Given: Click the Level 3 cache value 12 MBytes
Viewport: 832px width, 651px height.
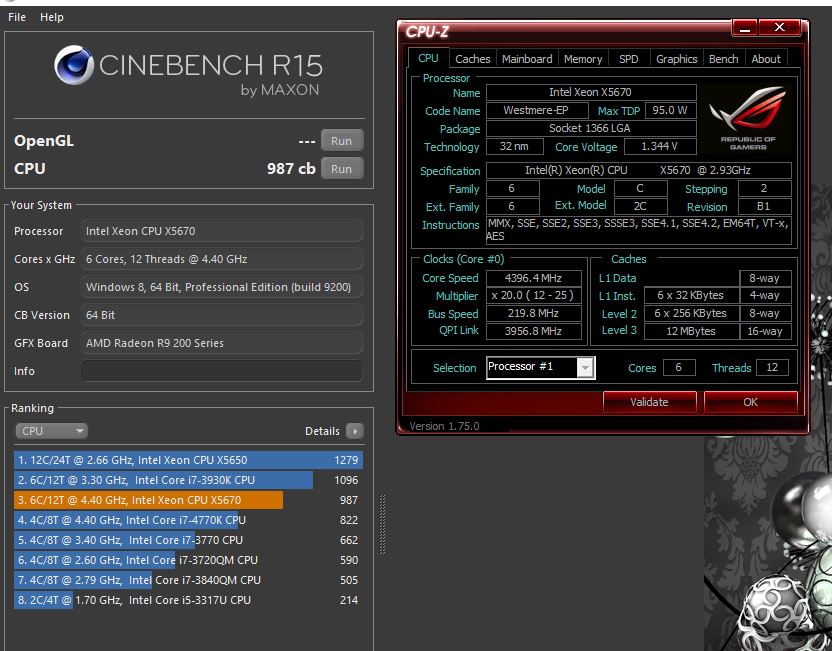Looking at the screenshot, I should [x=691, y=331].
